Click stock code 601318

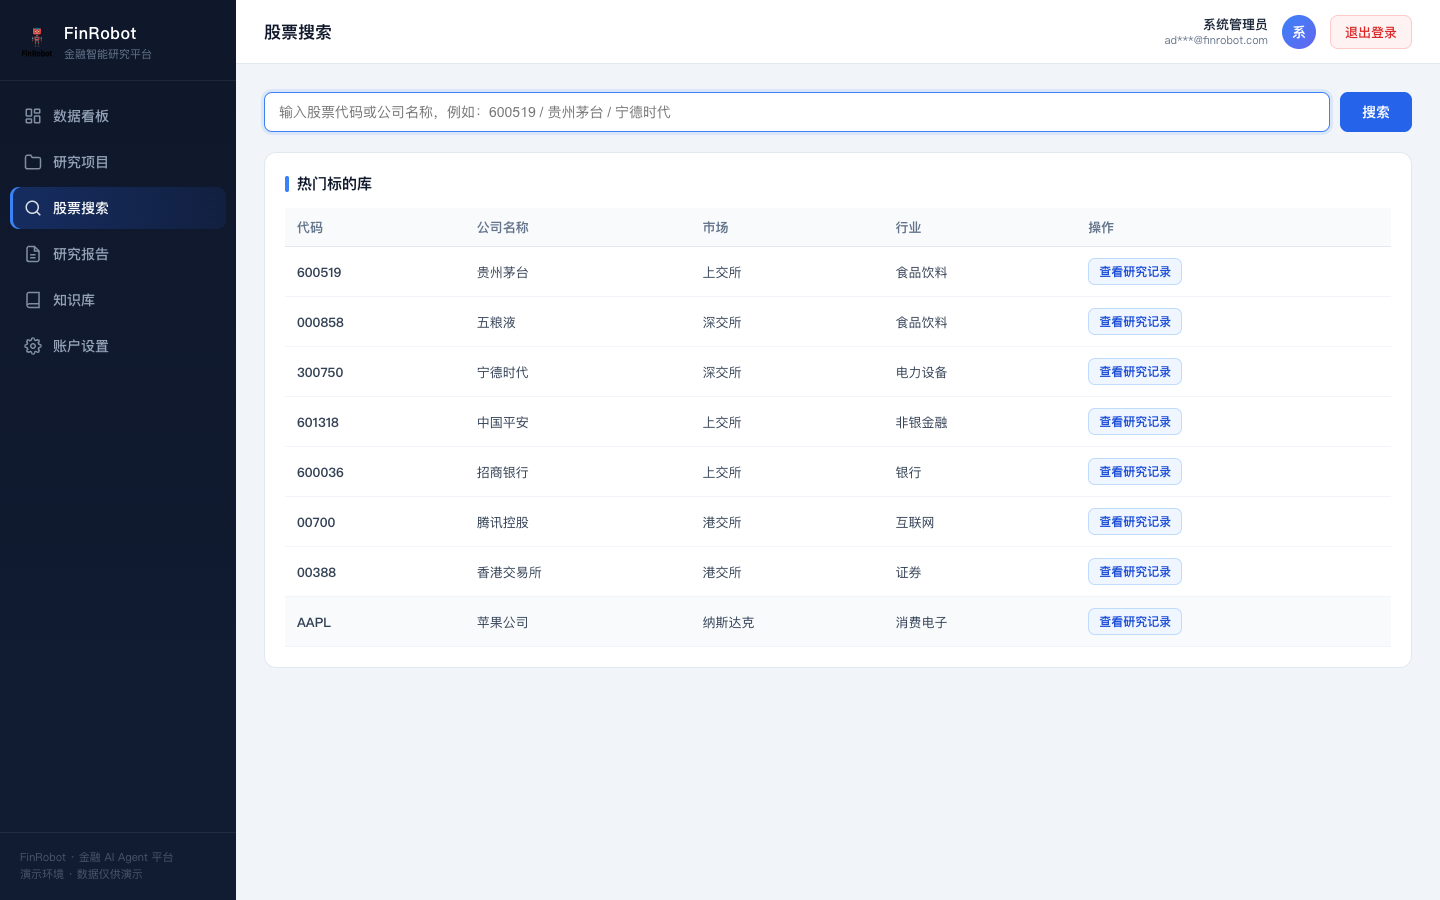tap(318, 422)
